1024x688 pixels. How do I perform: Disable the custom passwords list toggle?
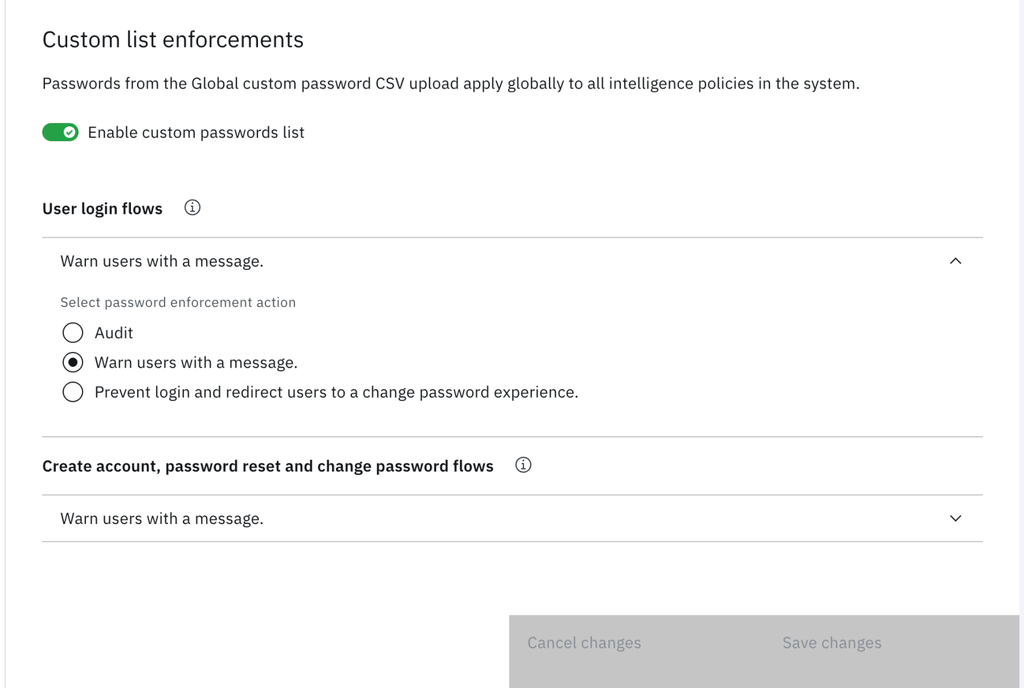pyautogui.click(x=60, y=132)
